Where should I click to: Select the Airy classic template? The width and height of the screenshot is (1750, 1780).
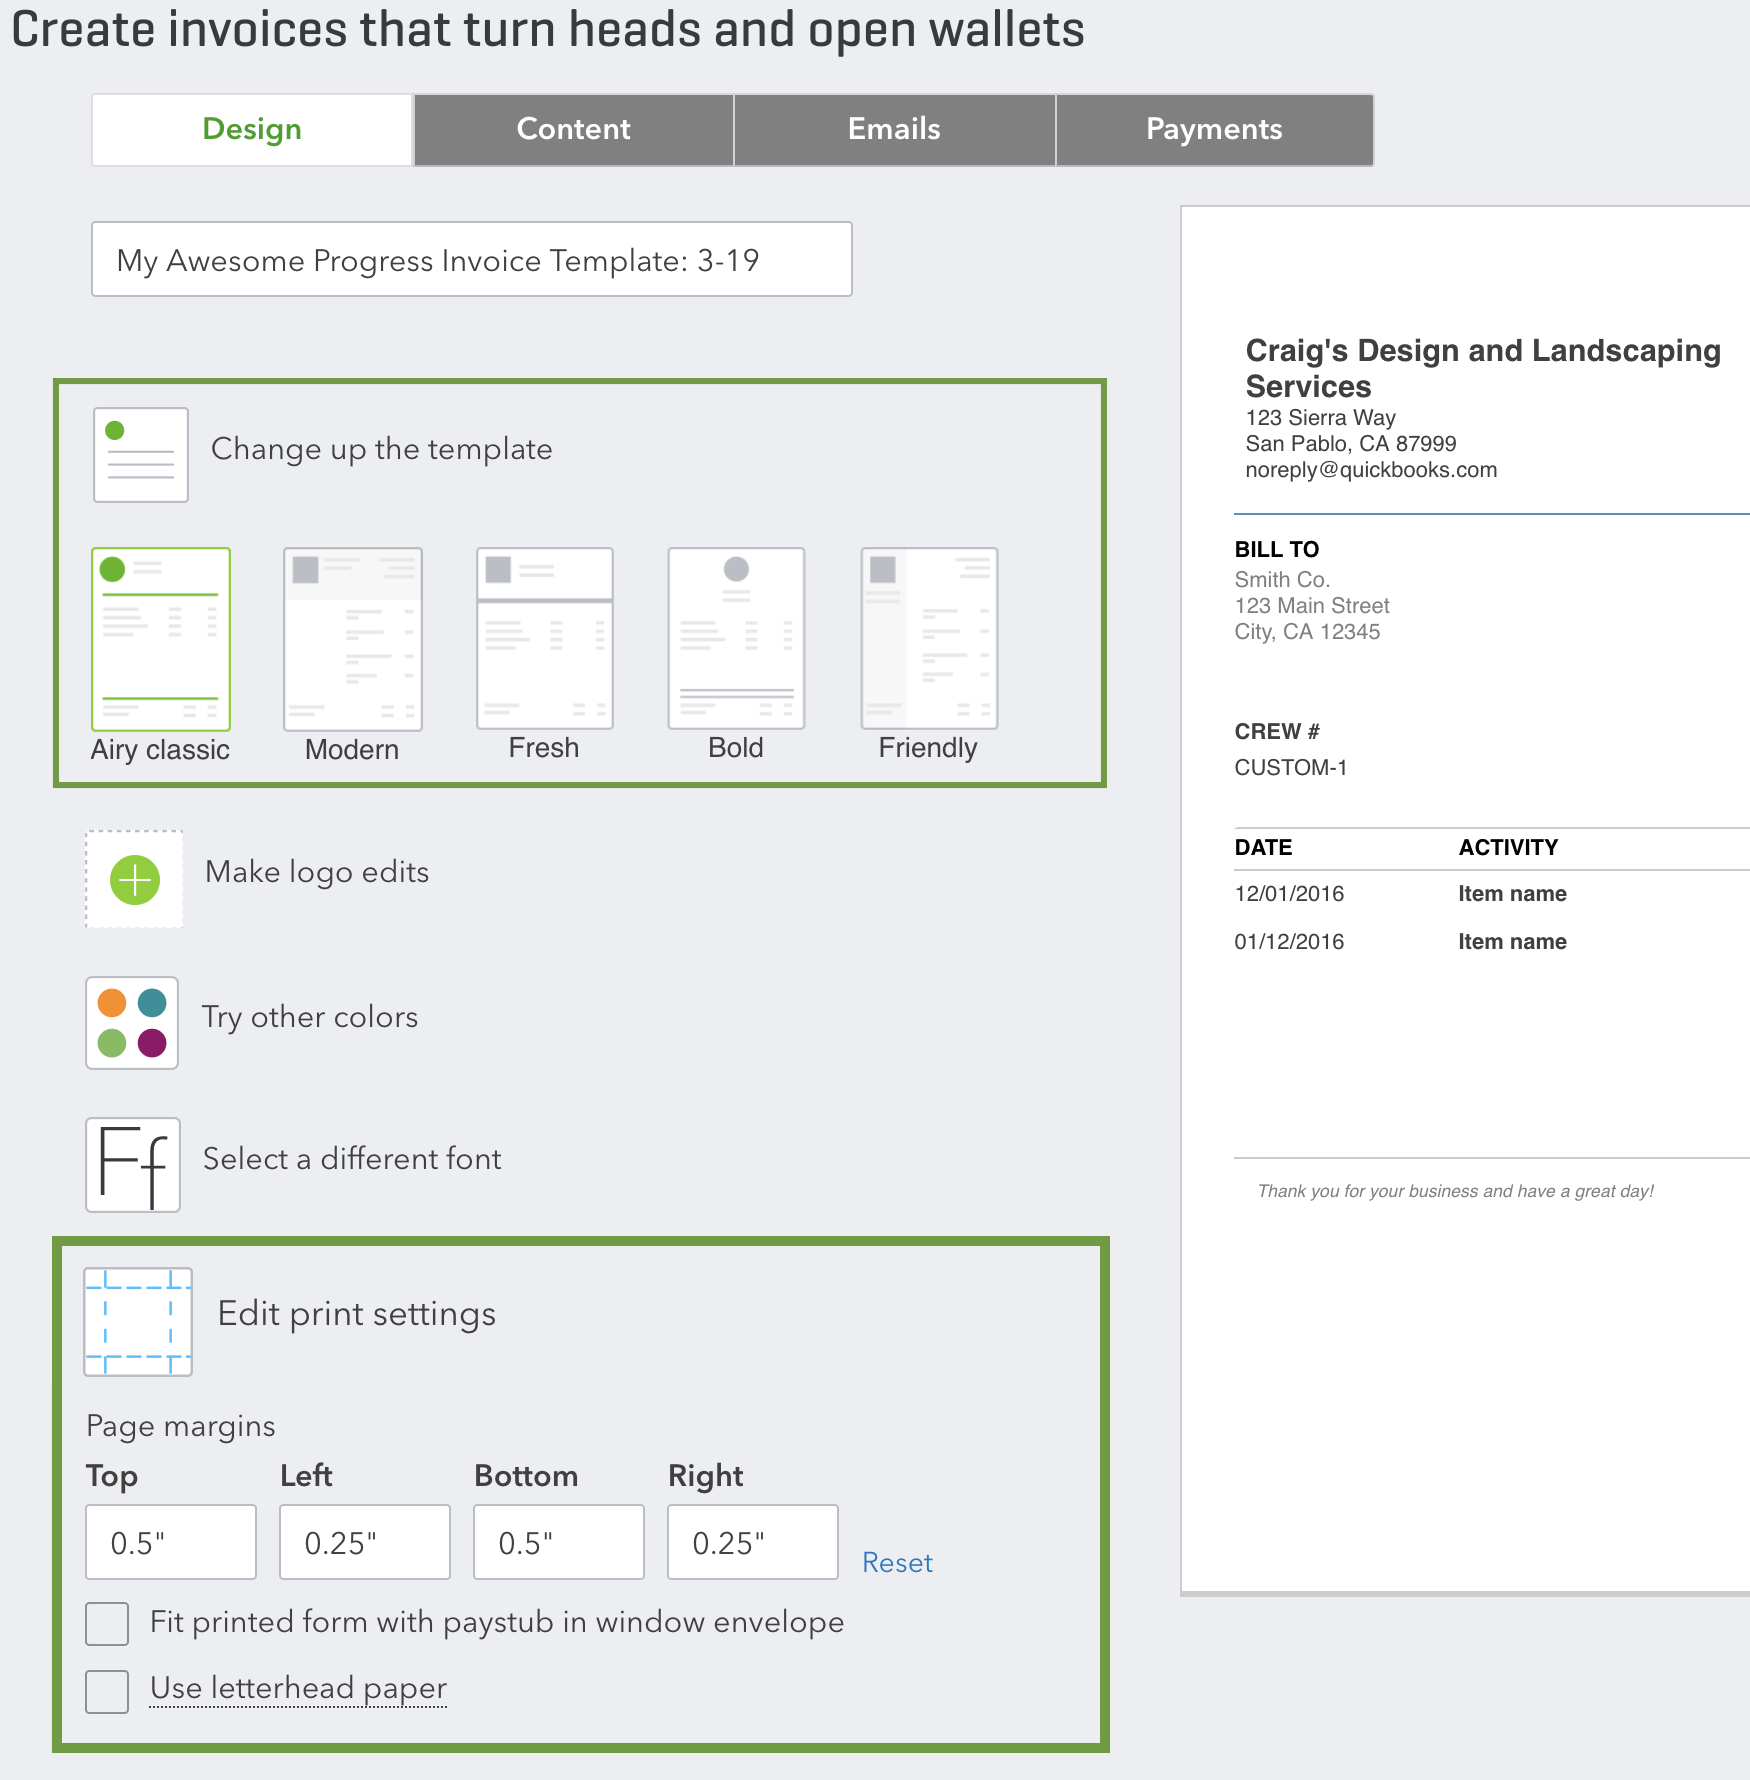point(160,638)
